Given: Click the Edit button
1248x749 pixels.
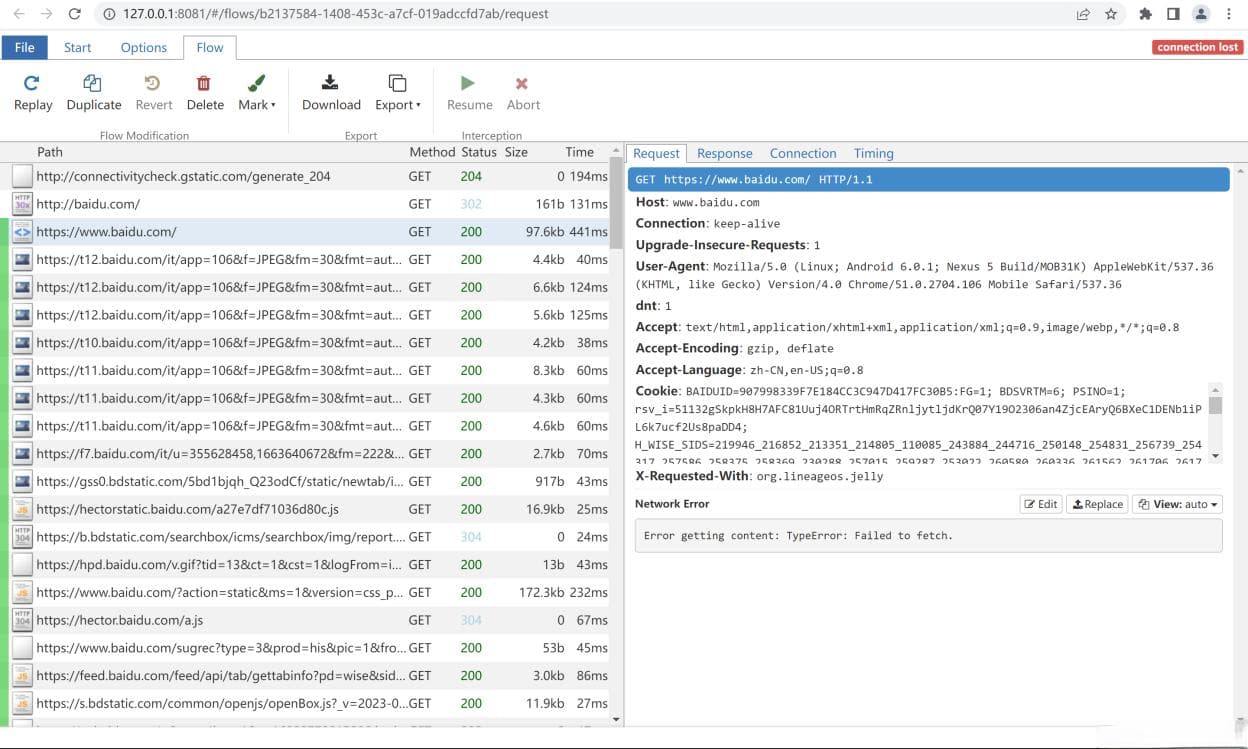Looking at the screenshot, I should point(1041,504).
